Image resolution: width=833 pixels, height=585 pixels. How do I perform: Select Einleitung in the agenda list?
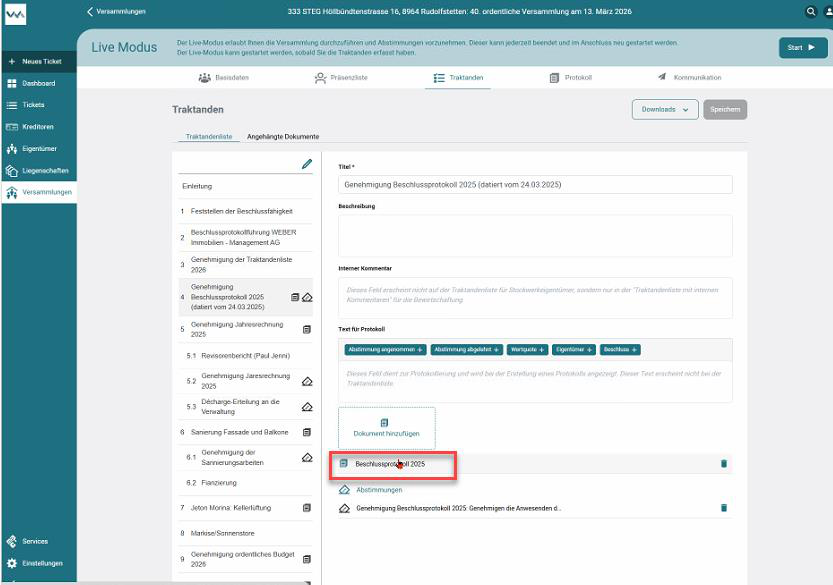tap(245, 186)
